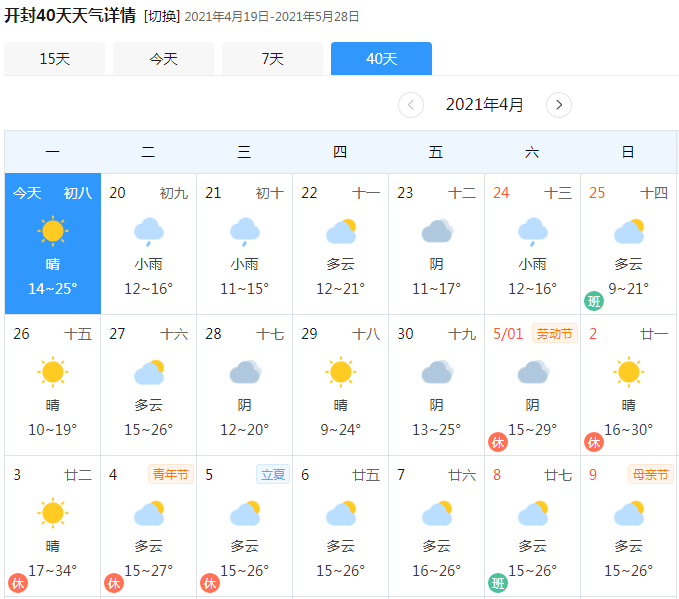Viewport: 679px width, 599px height.
Task: Click light rain icon on day 20
Action: [x=149, y=232]
